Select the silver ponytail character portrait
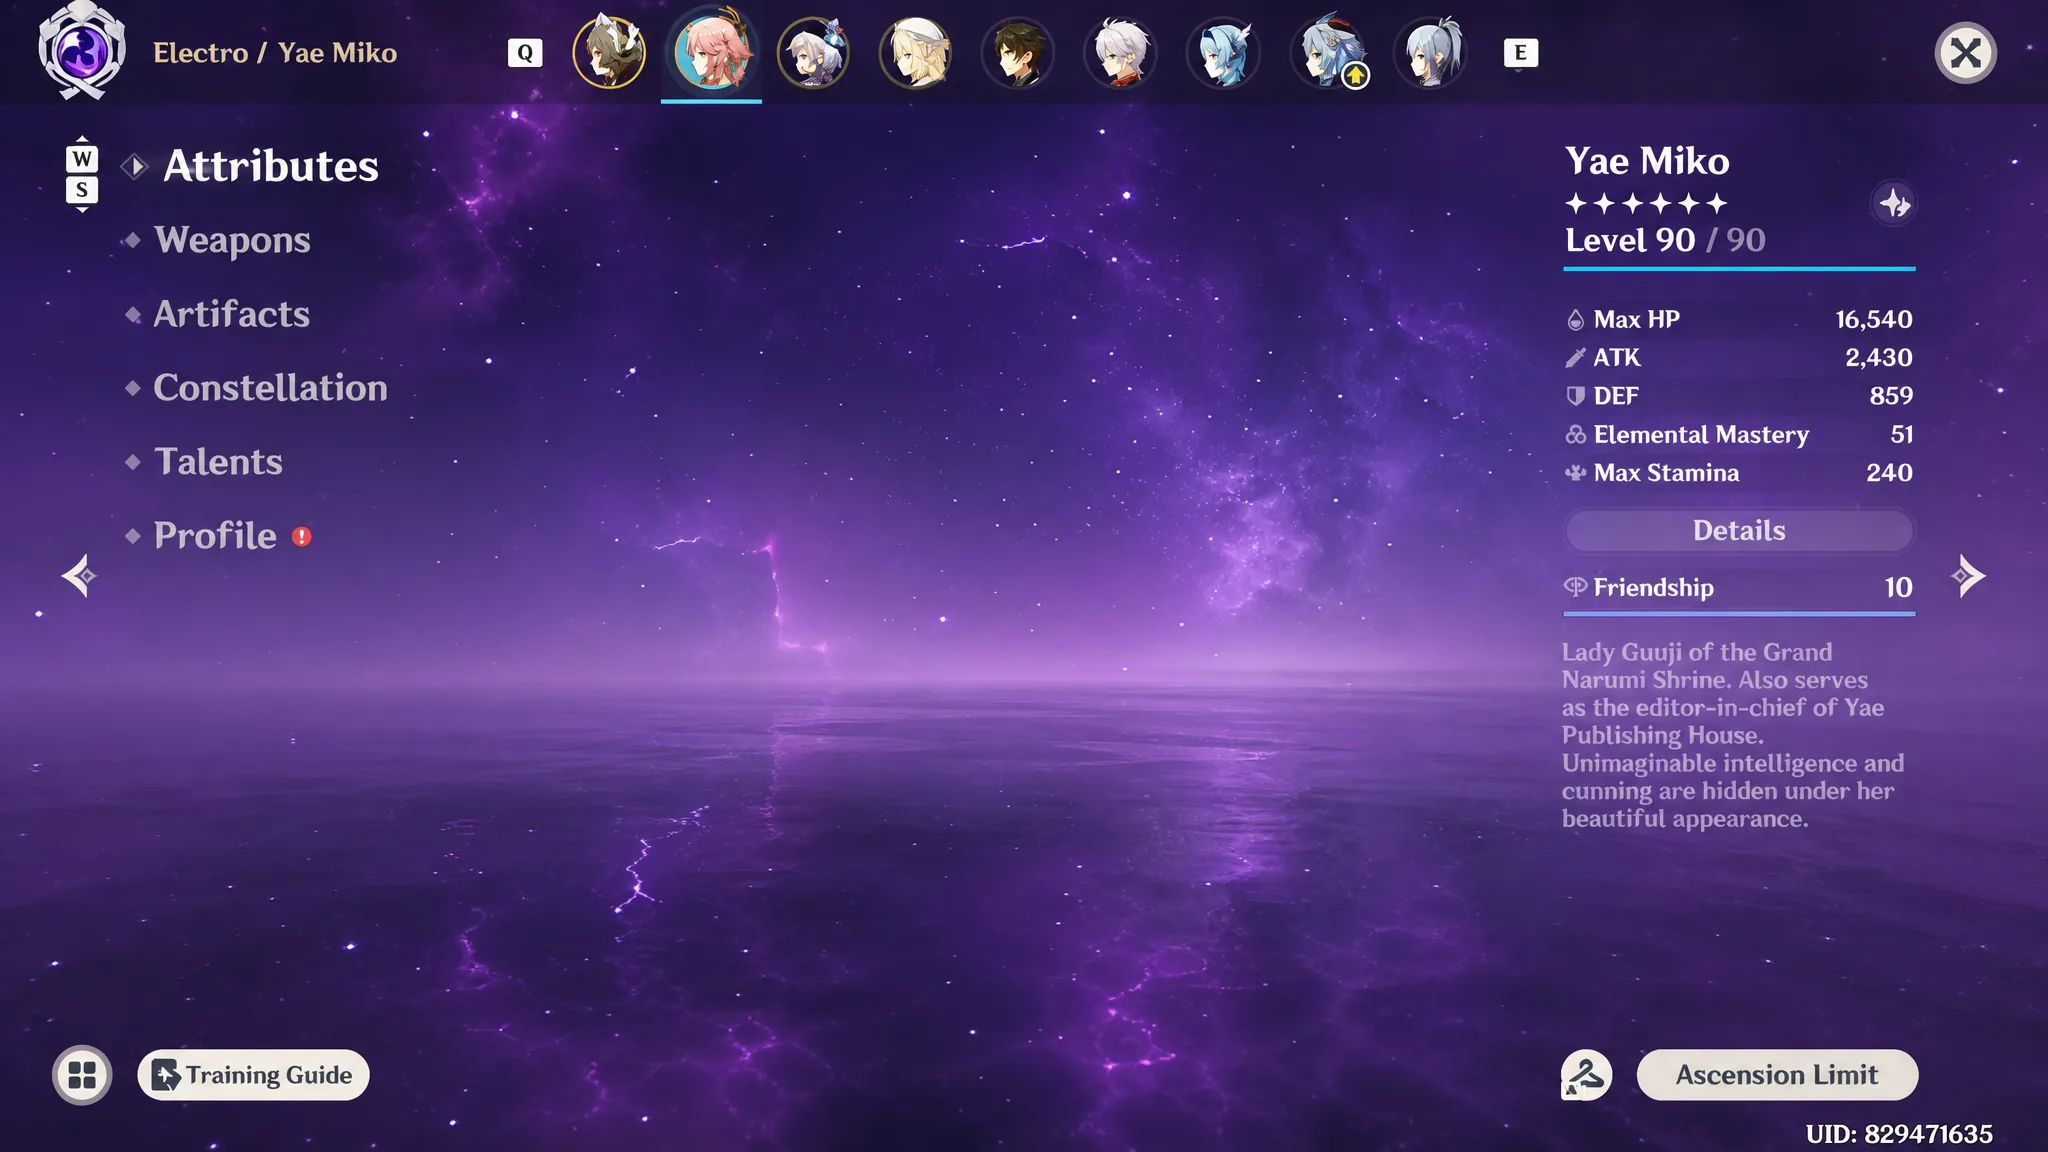Screen dimensions: 2048x1152 tap(1430, 52)
